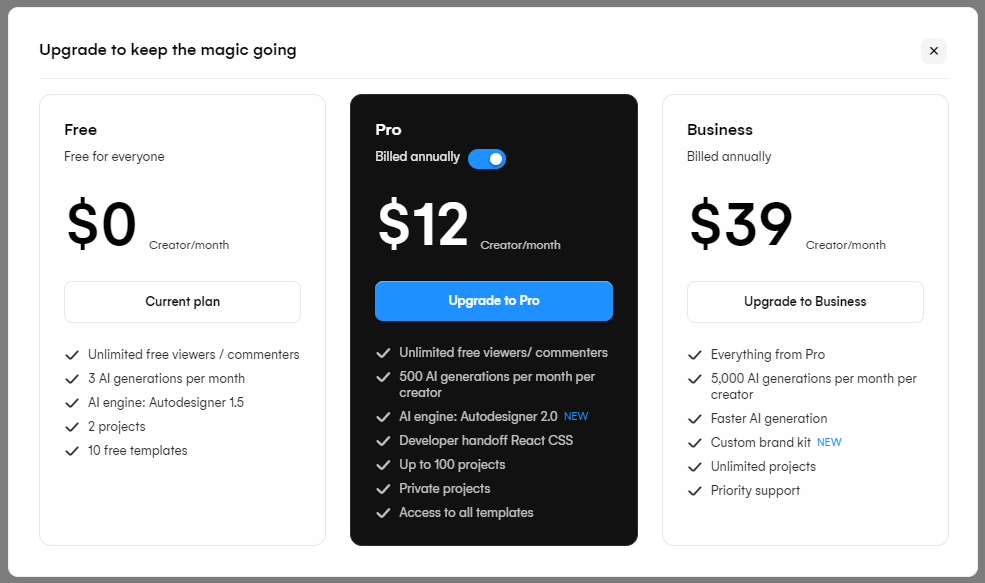Click the NEW badge beside Custom brand kit
The width and height of the screenshot is (985, 583).
(829, 442)
